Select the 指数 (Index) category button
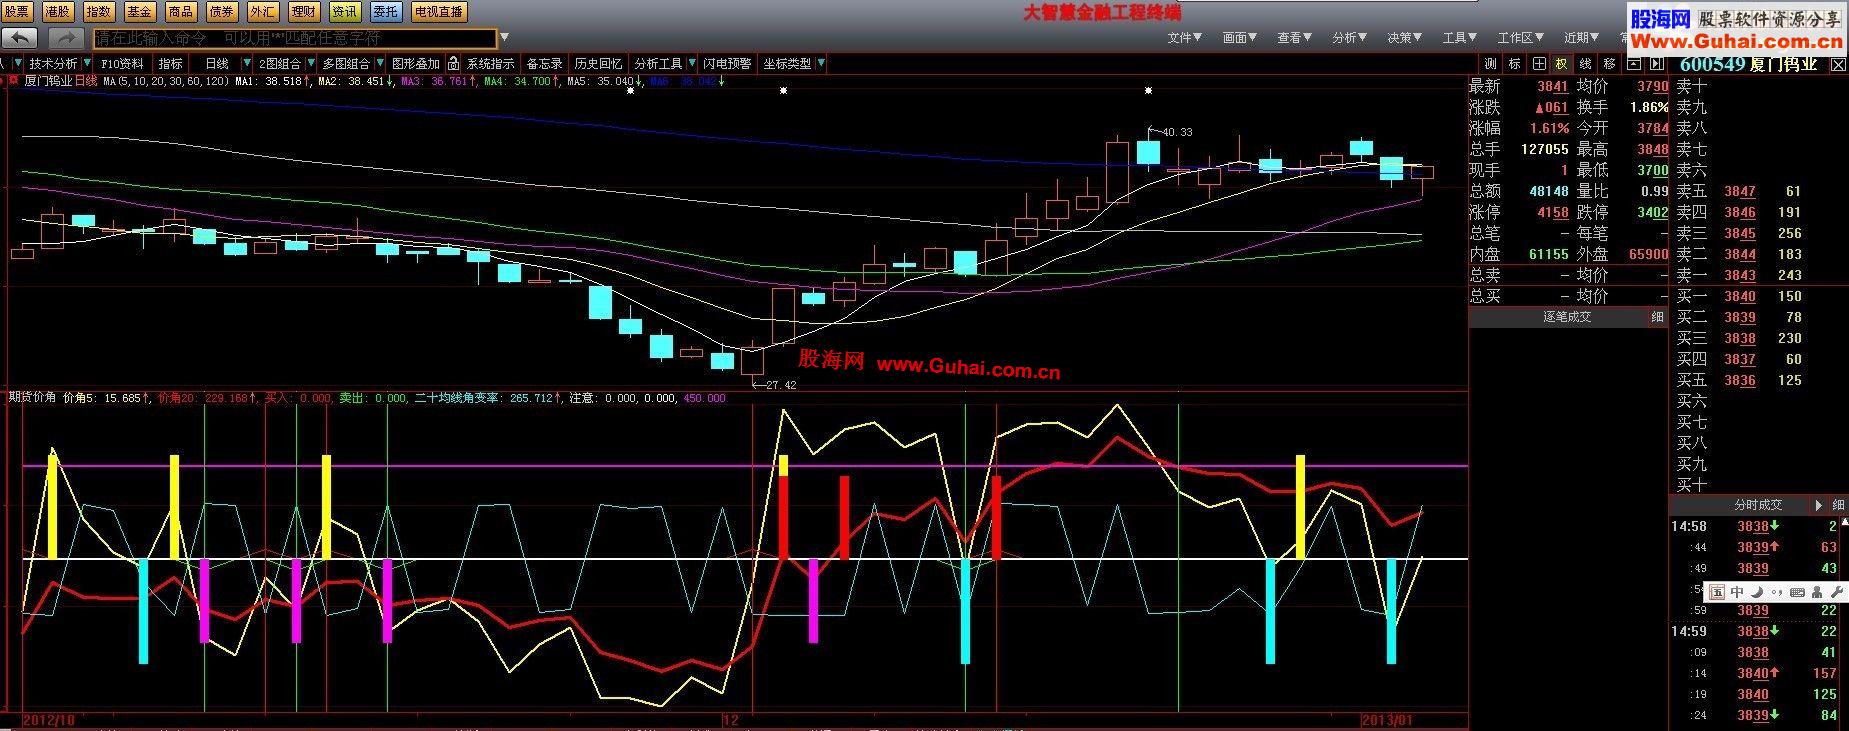The image size is (1849, 731). click(x=99, y=12)
